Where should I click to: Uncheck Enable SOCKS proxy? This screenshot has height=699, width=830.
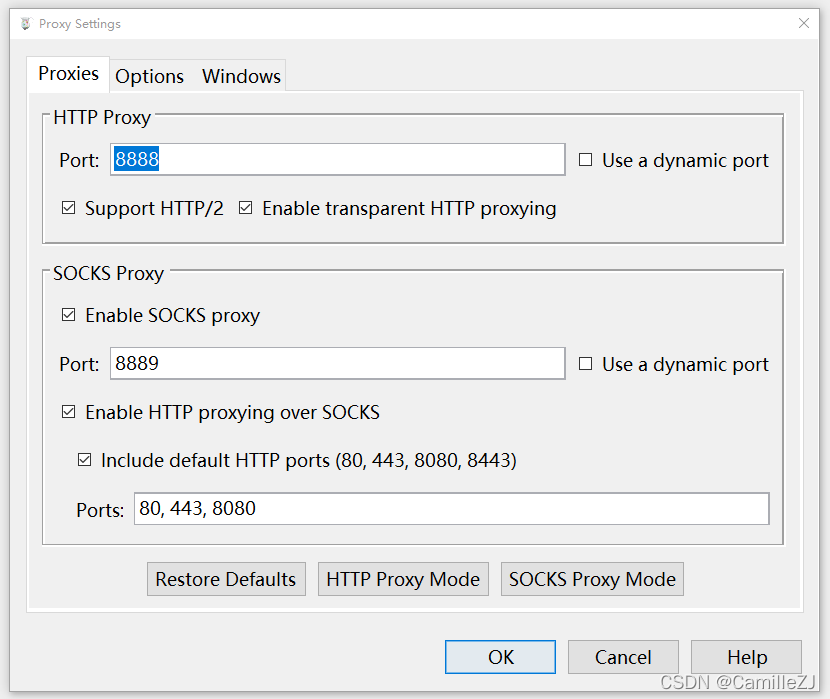69,315
